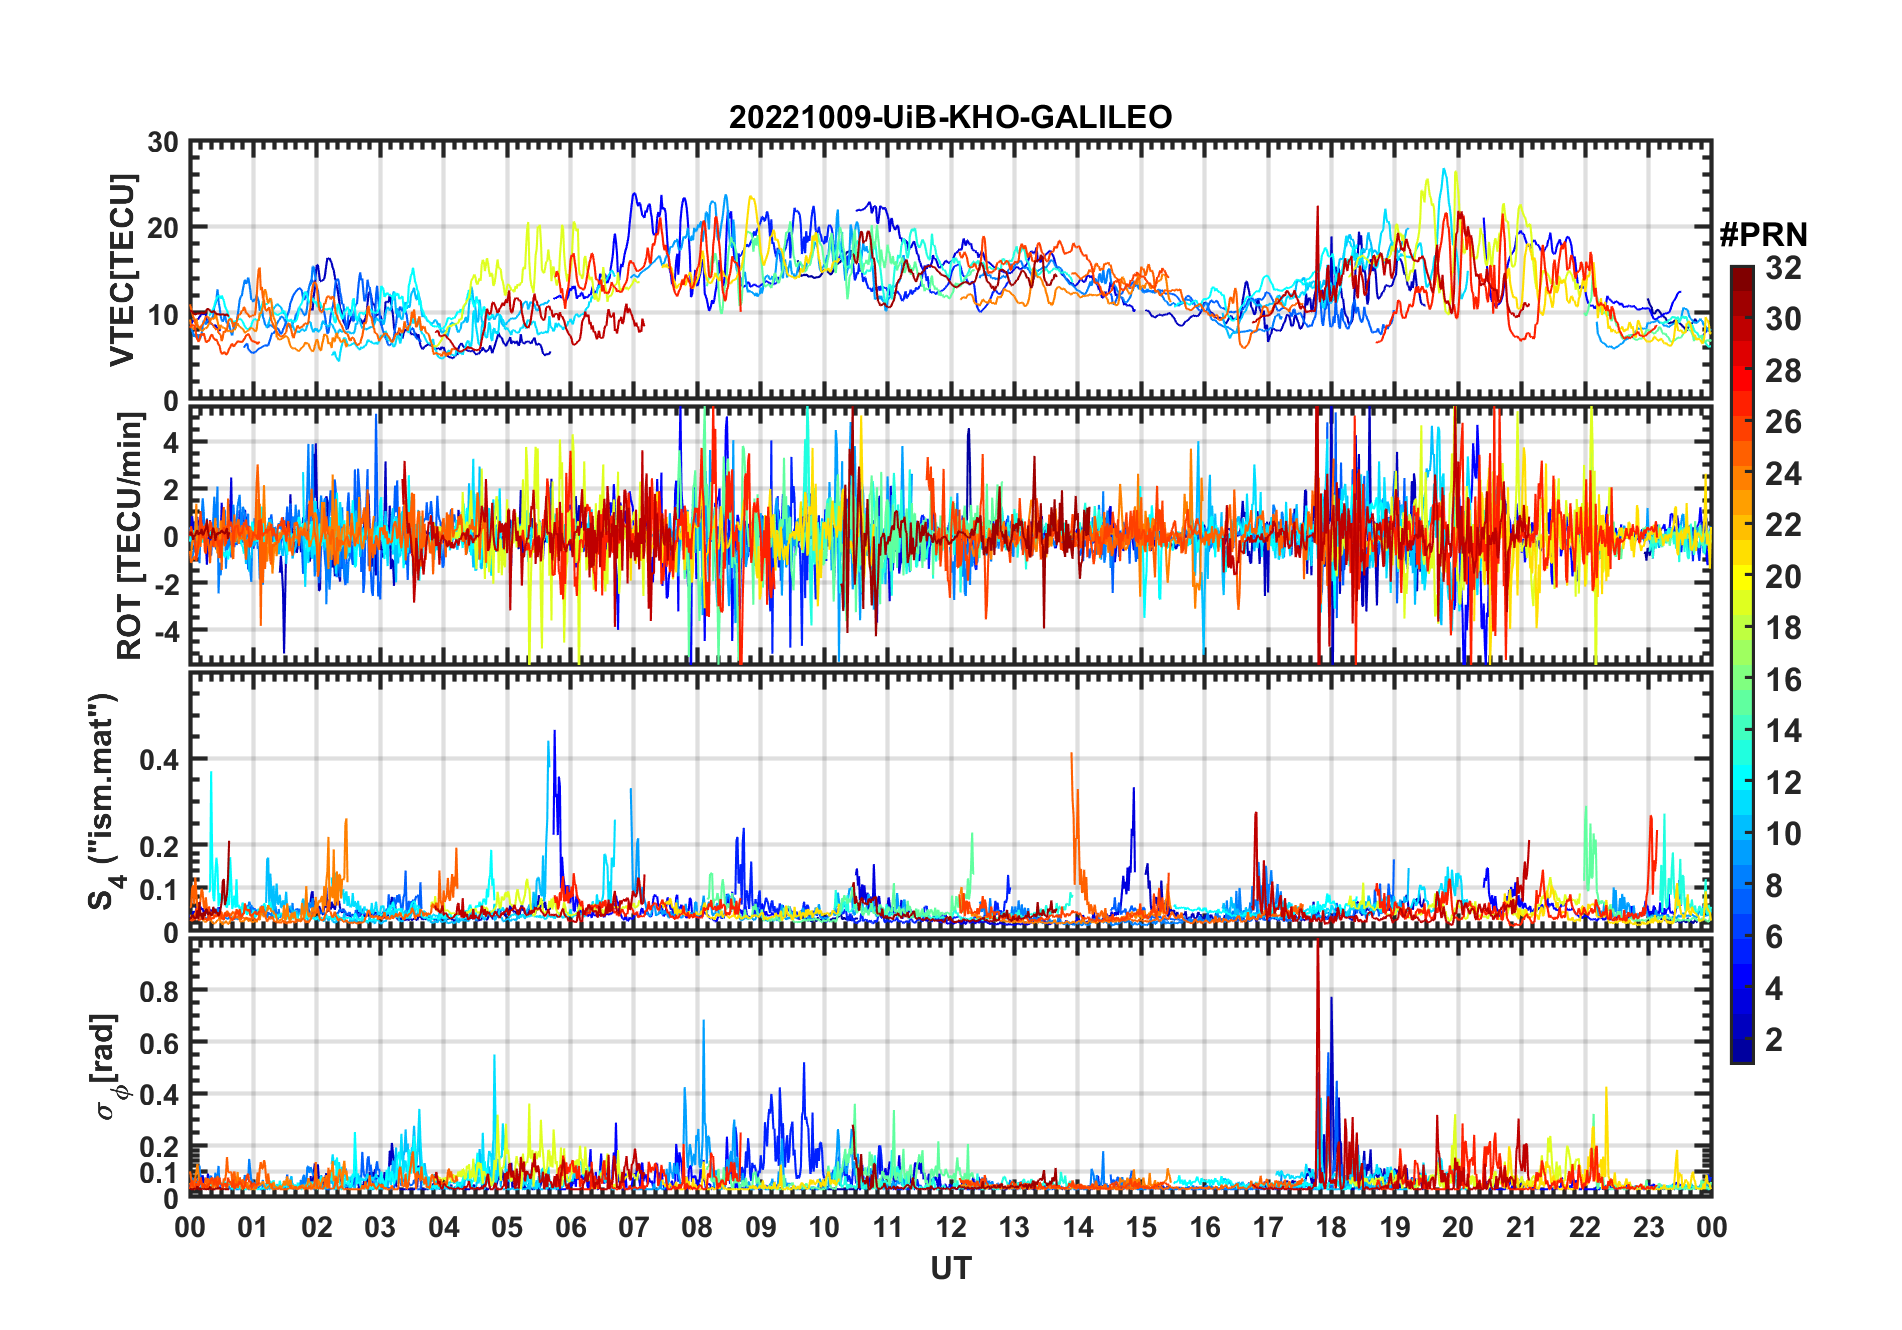The image size is (1902, 1330).
Task: Click the "ROT [TECU/min]" y-axis label
Action: pyautogui.click(x=130, y=536)
